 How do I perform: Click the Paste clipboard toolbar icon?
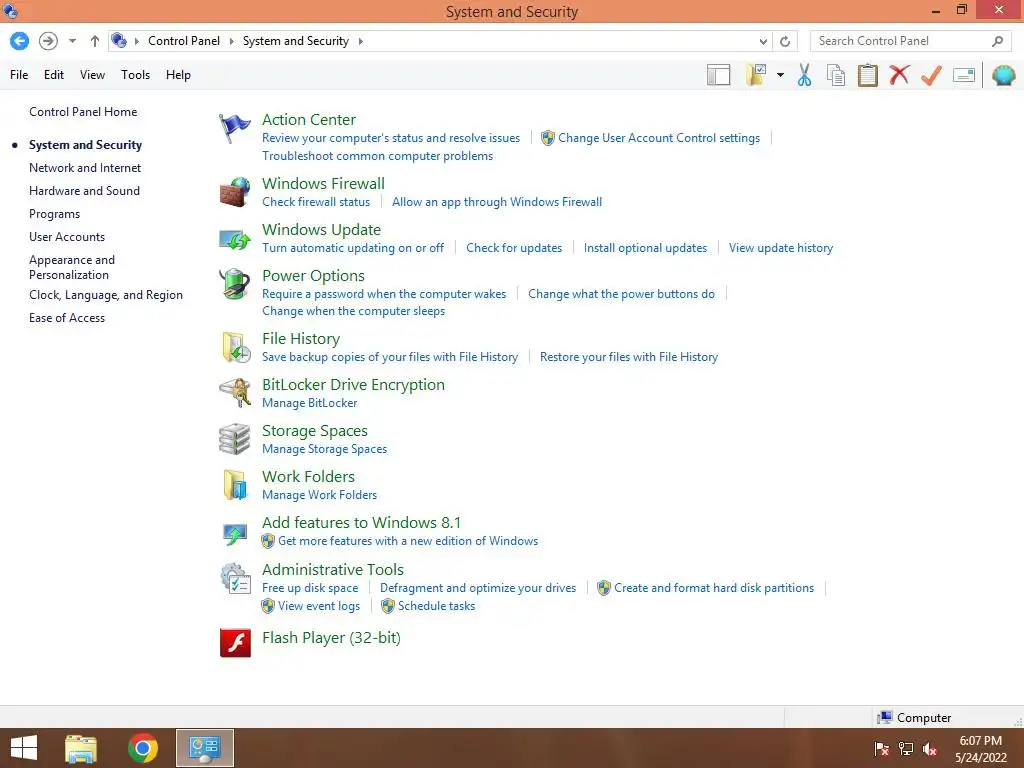(x=867, y=75)
